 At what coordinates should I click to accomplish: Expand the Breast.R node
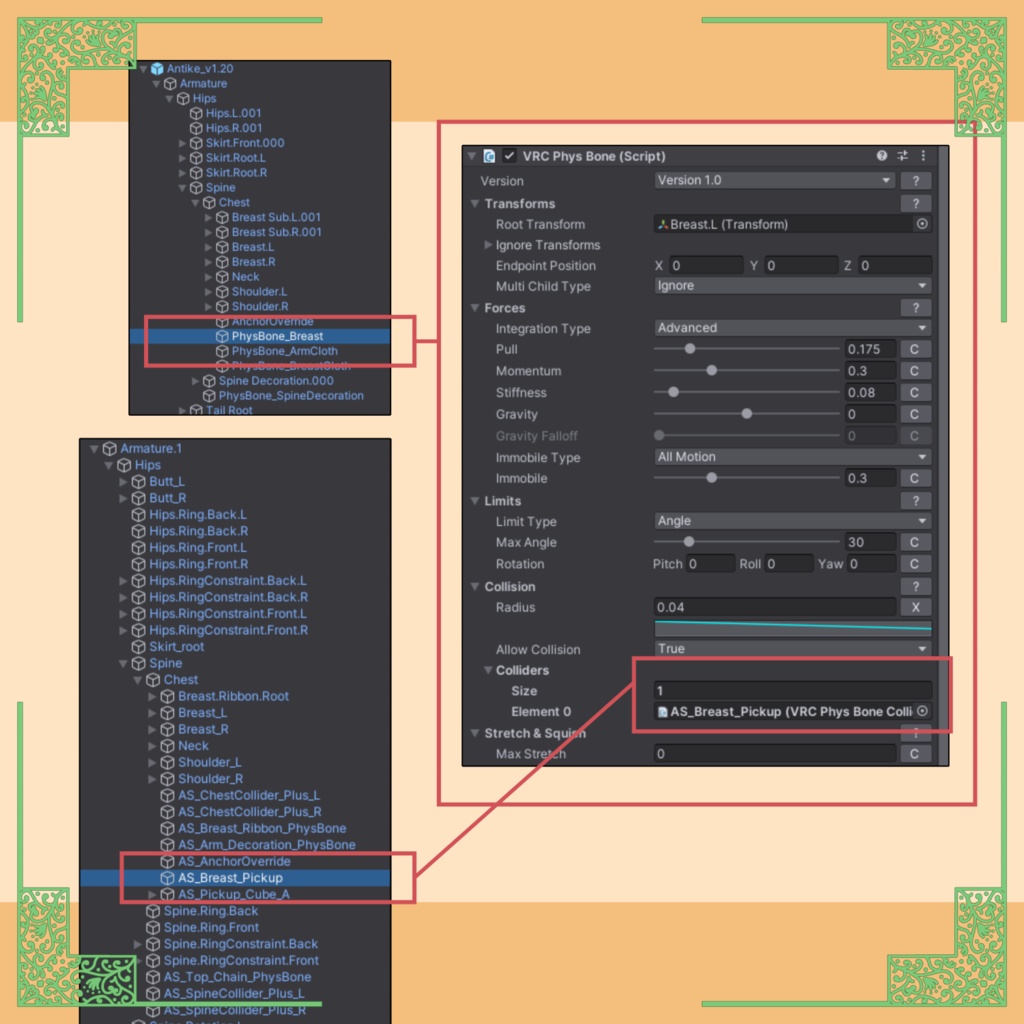[x=208, y=262]
